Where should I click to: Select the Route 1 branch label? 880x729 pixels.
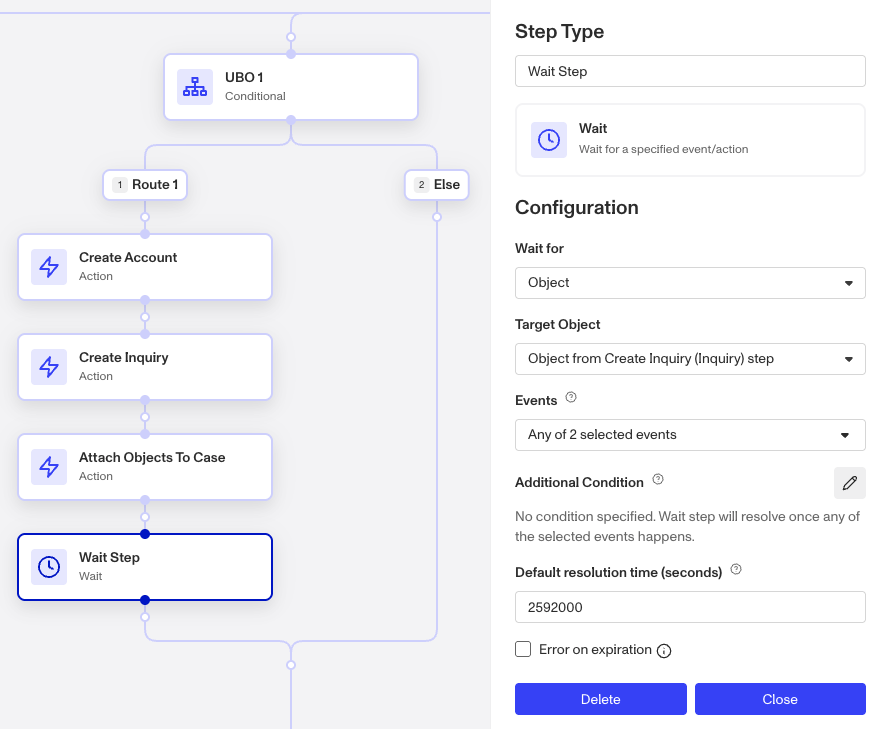(x=145, y=185)
